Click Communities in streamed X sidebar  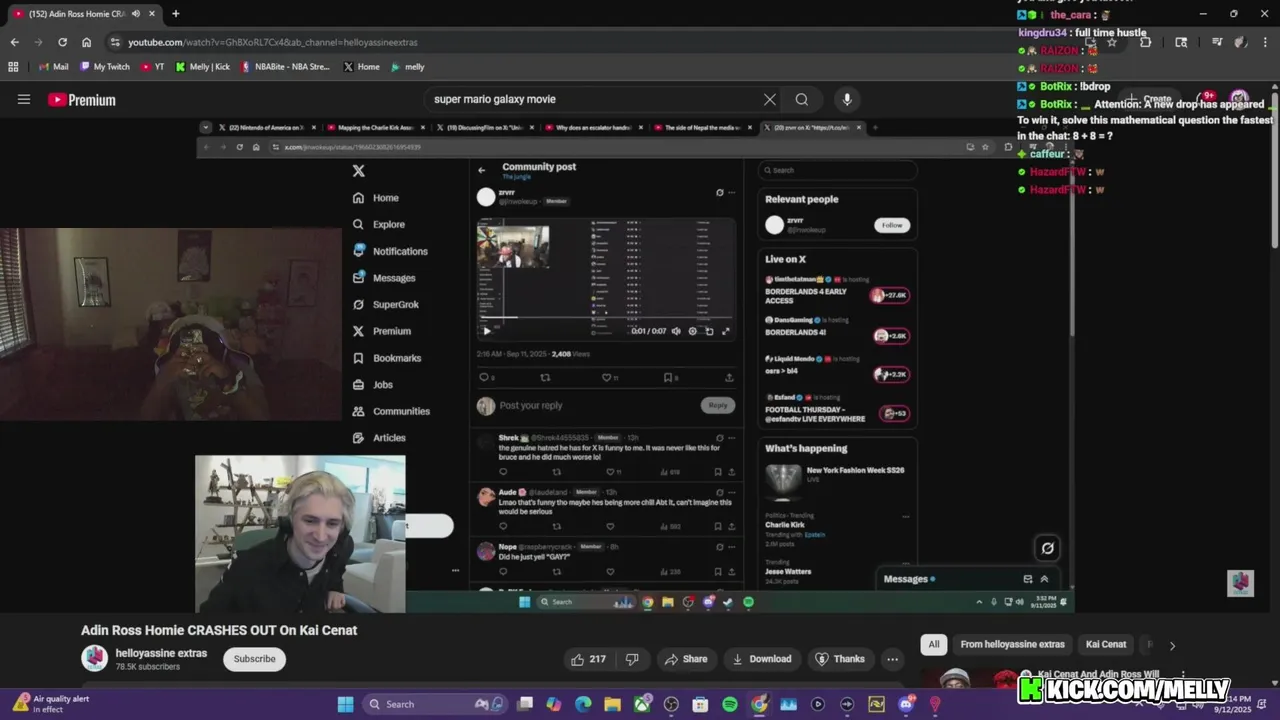click(391, 411)
